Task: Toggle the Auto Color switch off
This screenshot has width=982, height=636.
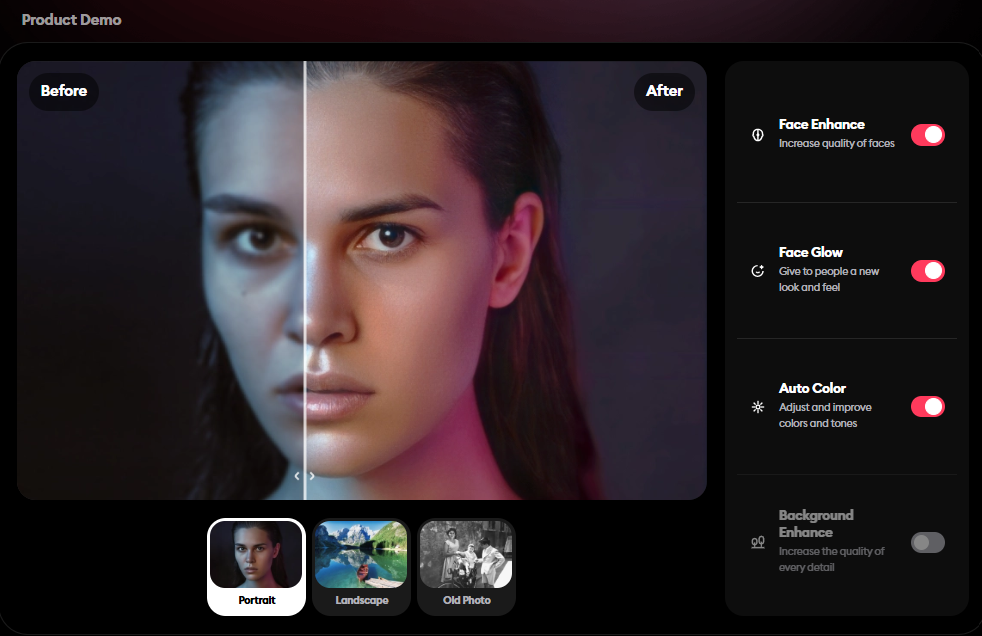Action: [927, 407]
